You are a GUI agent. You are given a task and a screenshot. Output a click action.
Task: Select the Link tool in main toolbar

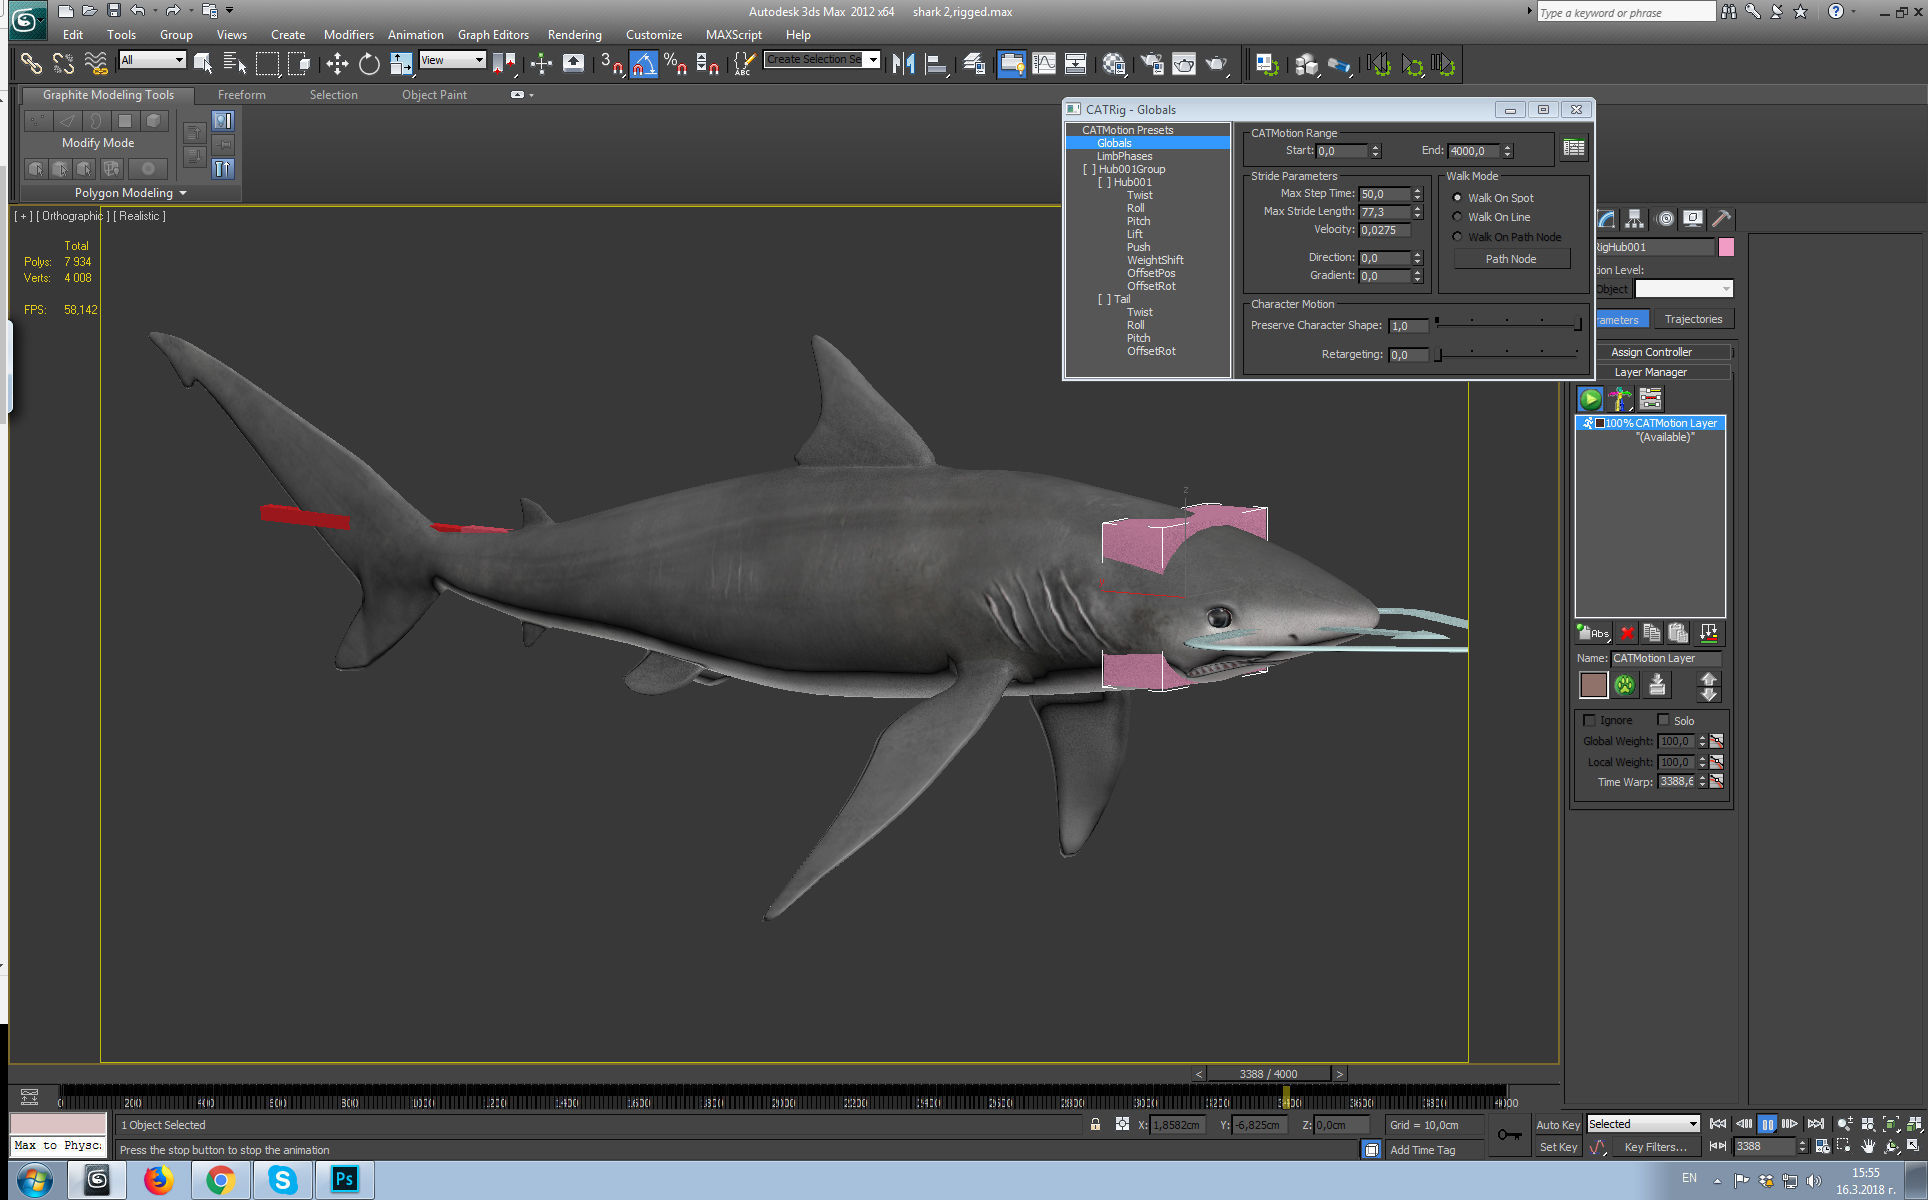point(31,64)
